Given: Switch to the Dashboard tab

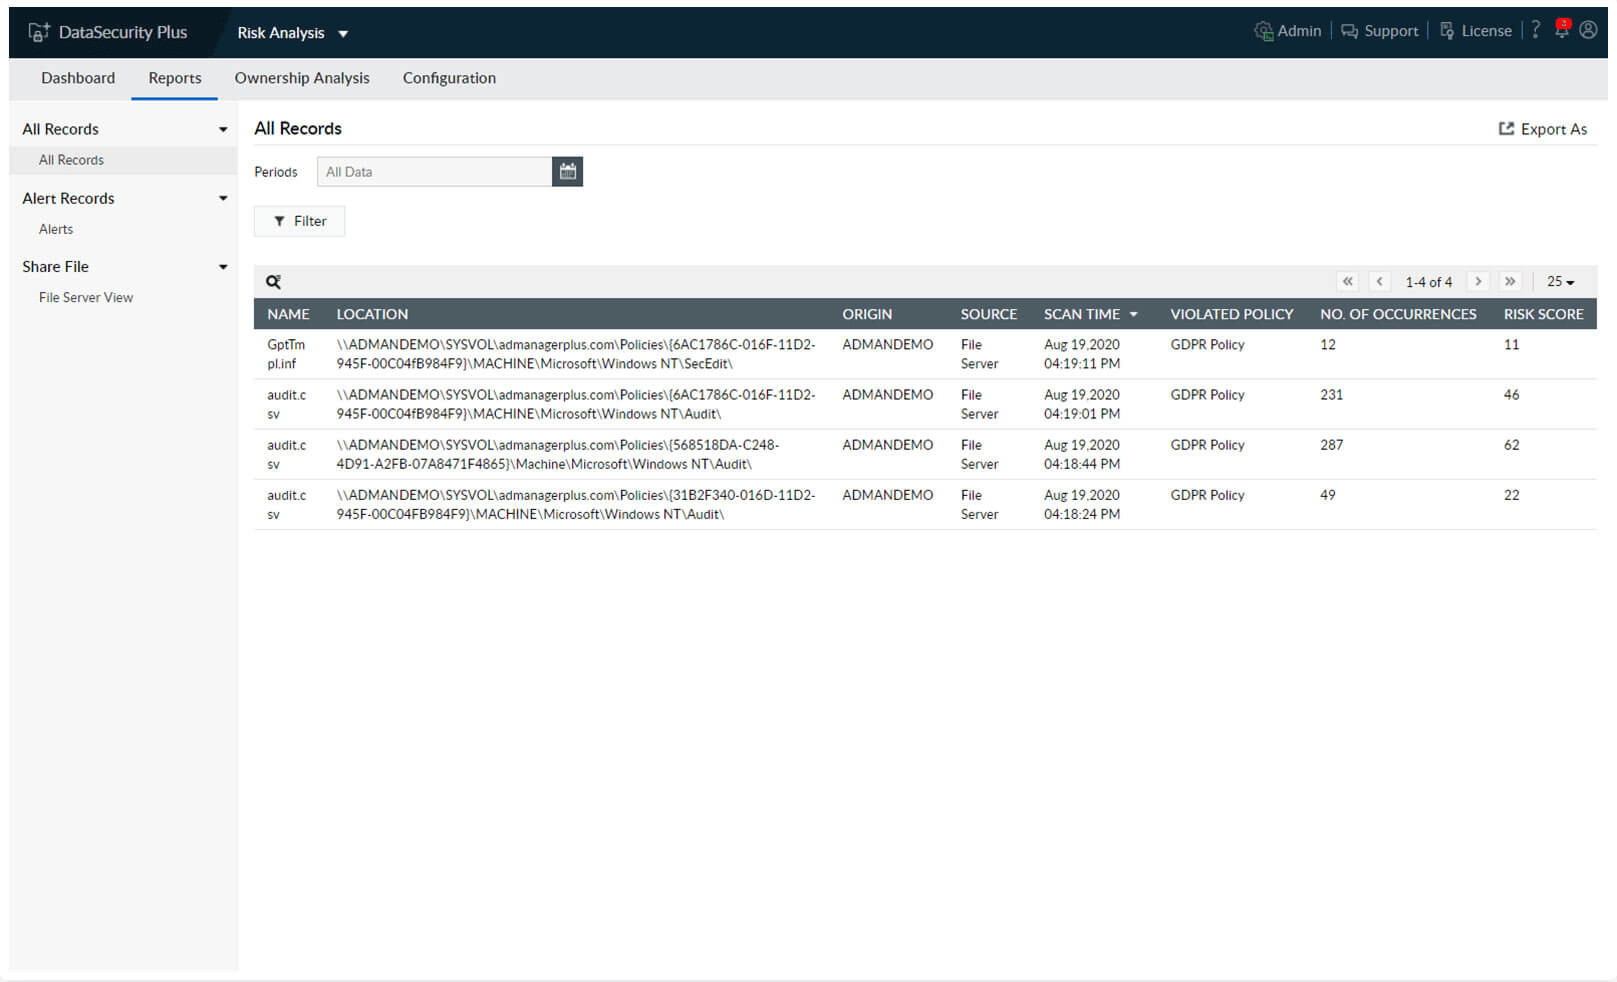Looking at the screenshot, I should click(78, 78).
